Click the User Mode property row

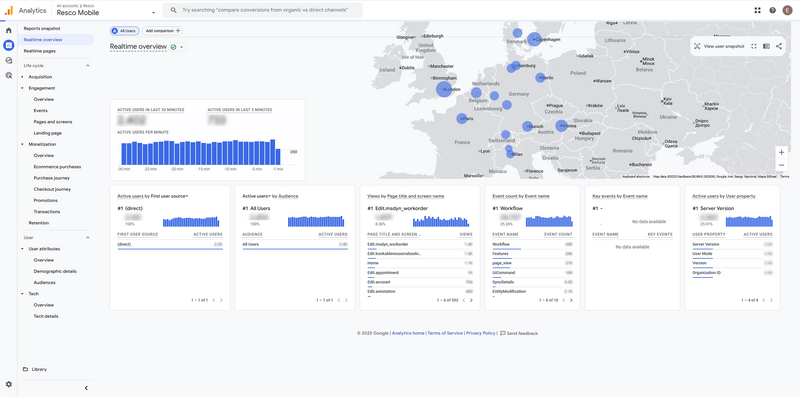coord(732,254)
